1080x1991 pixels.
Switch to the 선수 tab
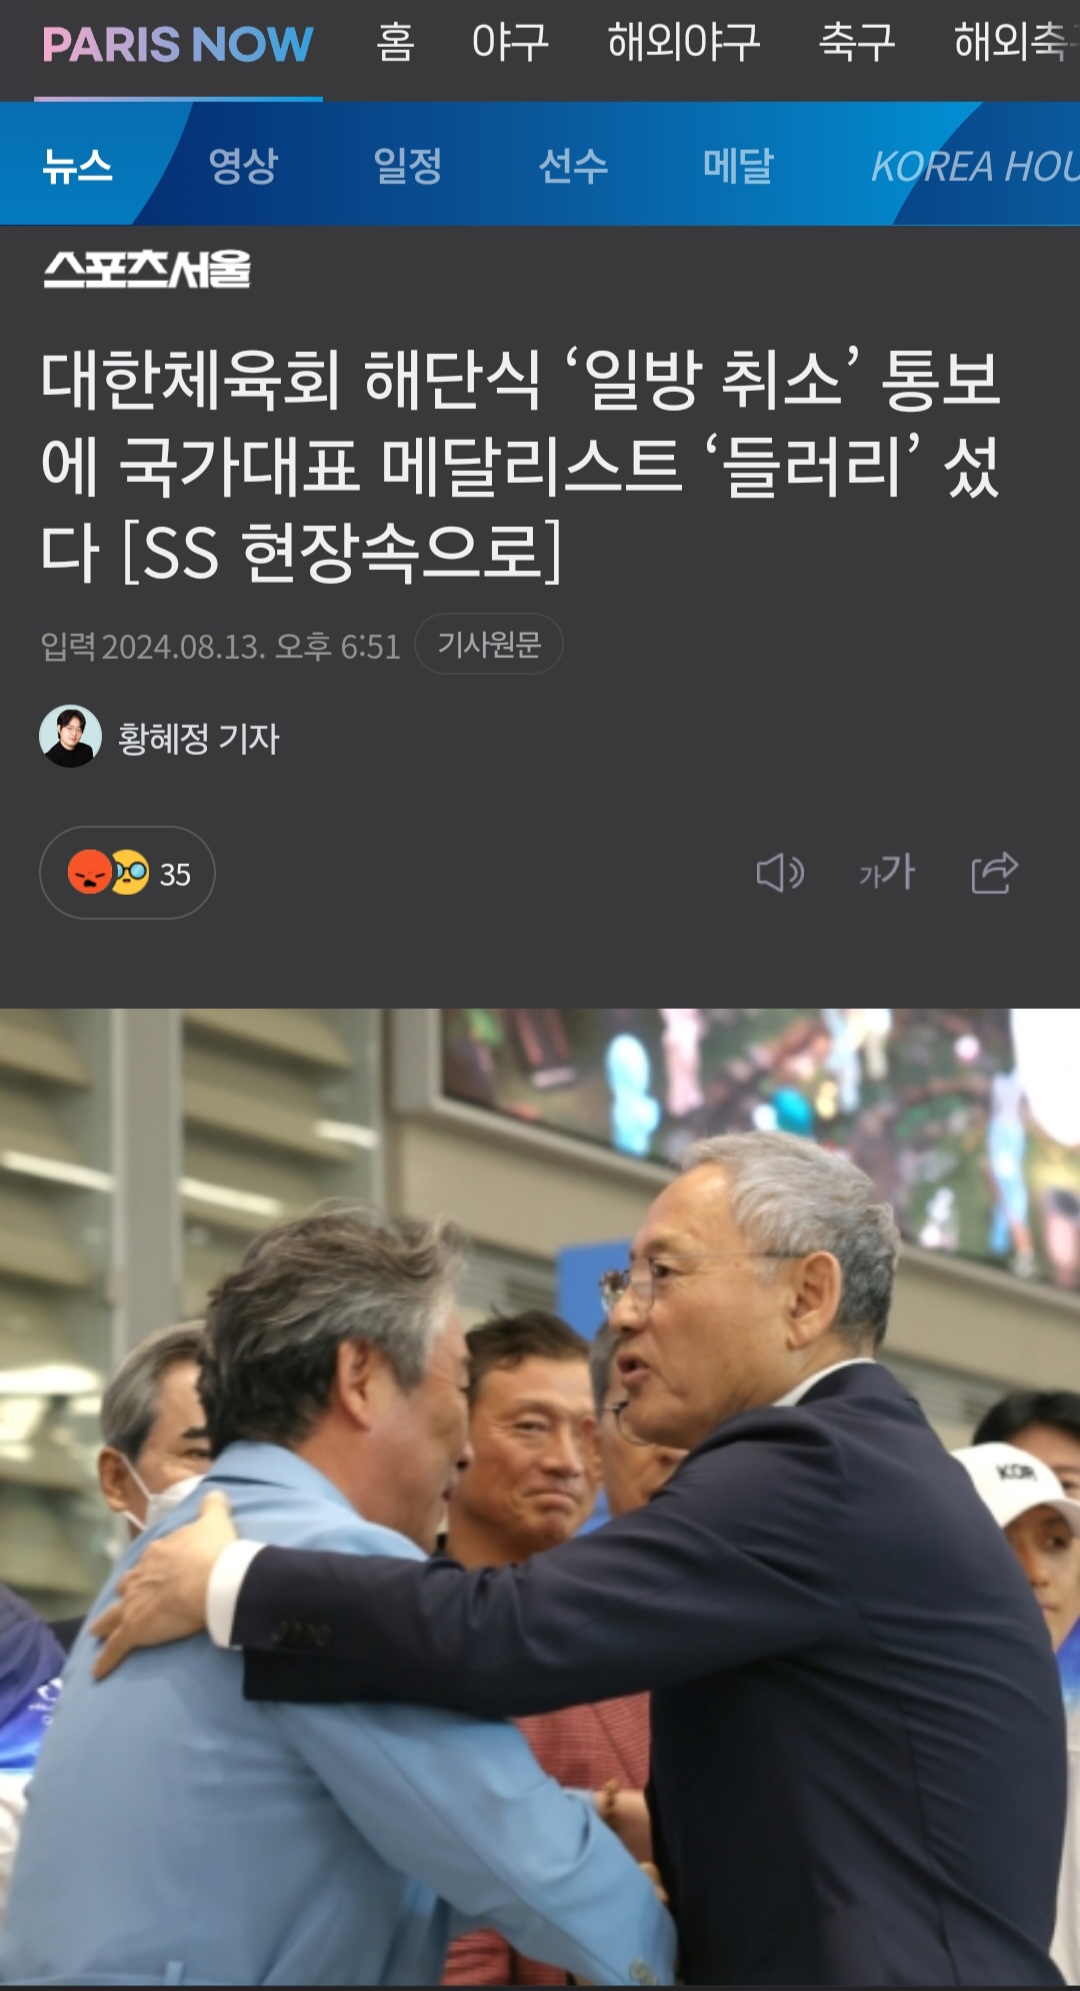pyautogui.click(x=573, y=165)
